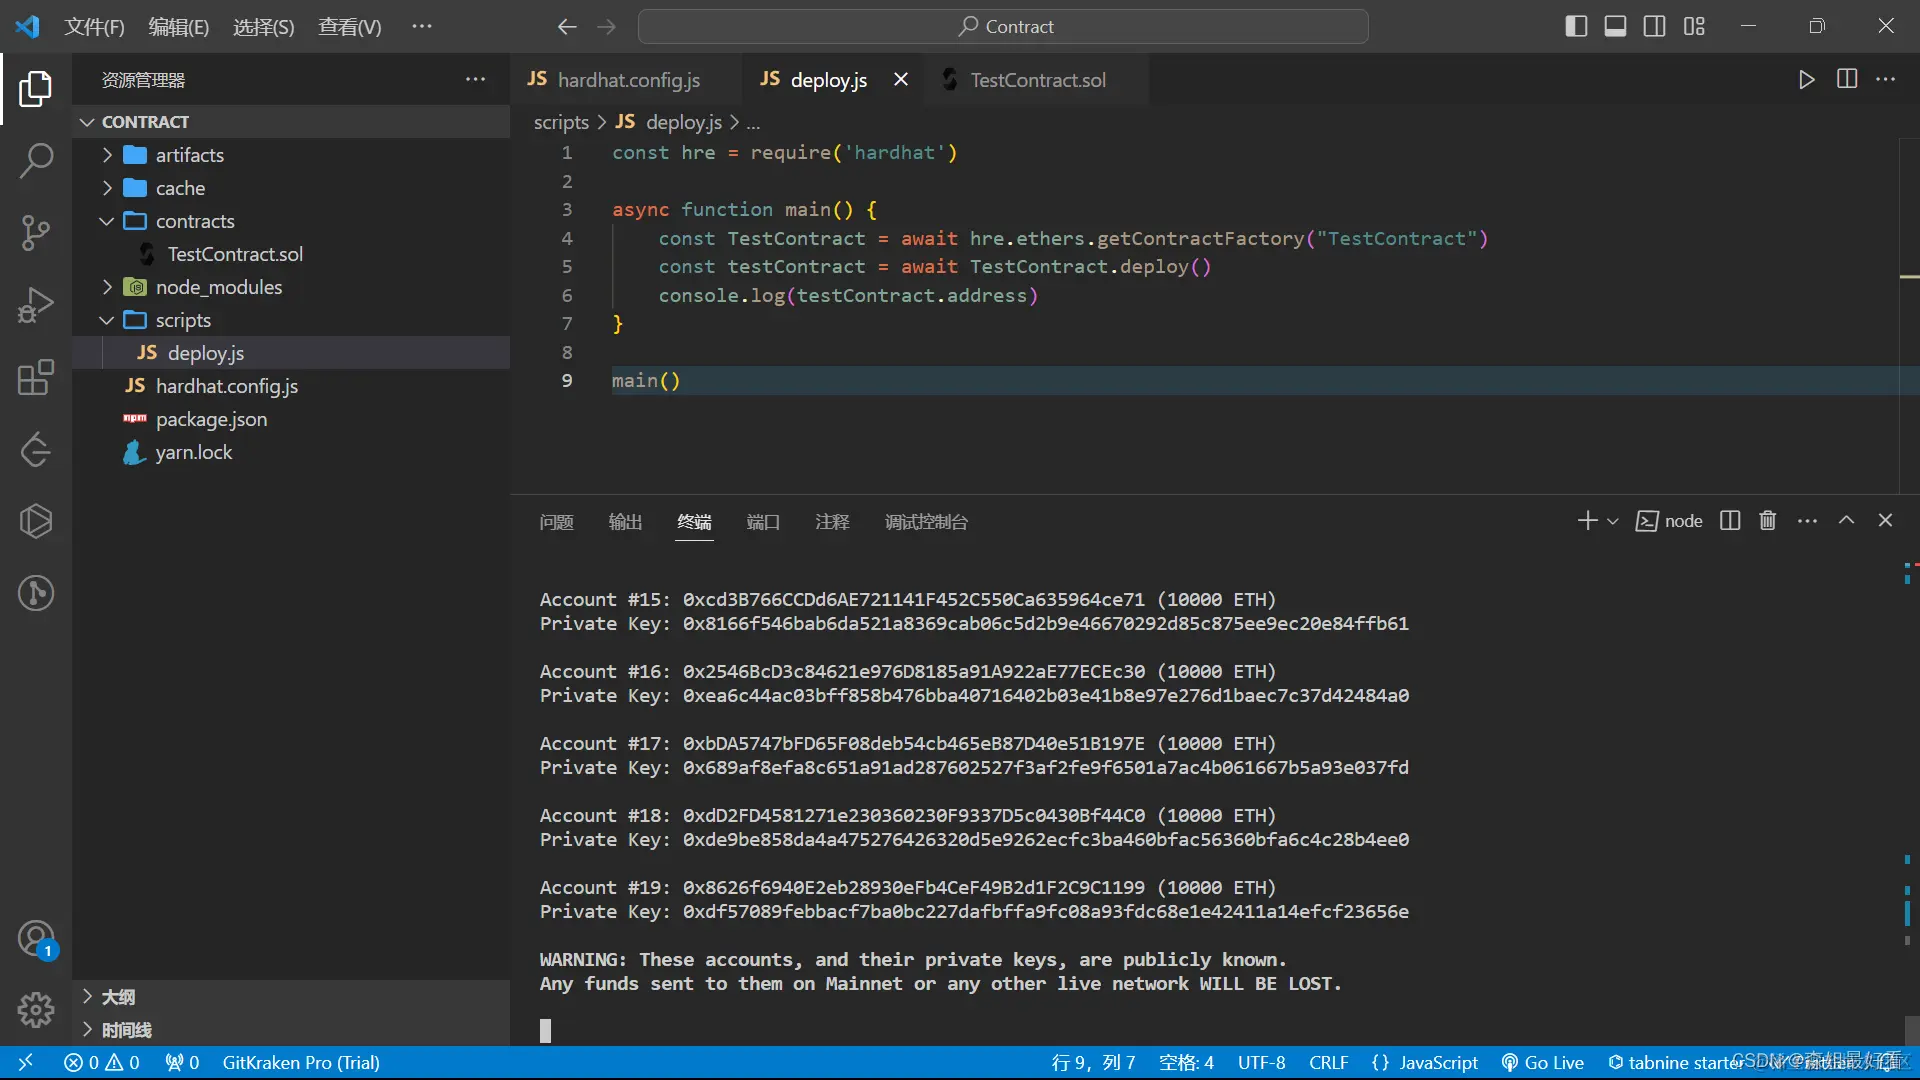Open the Search view in activity bar
Screen dimensions: 1920x1080
(36, 160)
